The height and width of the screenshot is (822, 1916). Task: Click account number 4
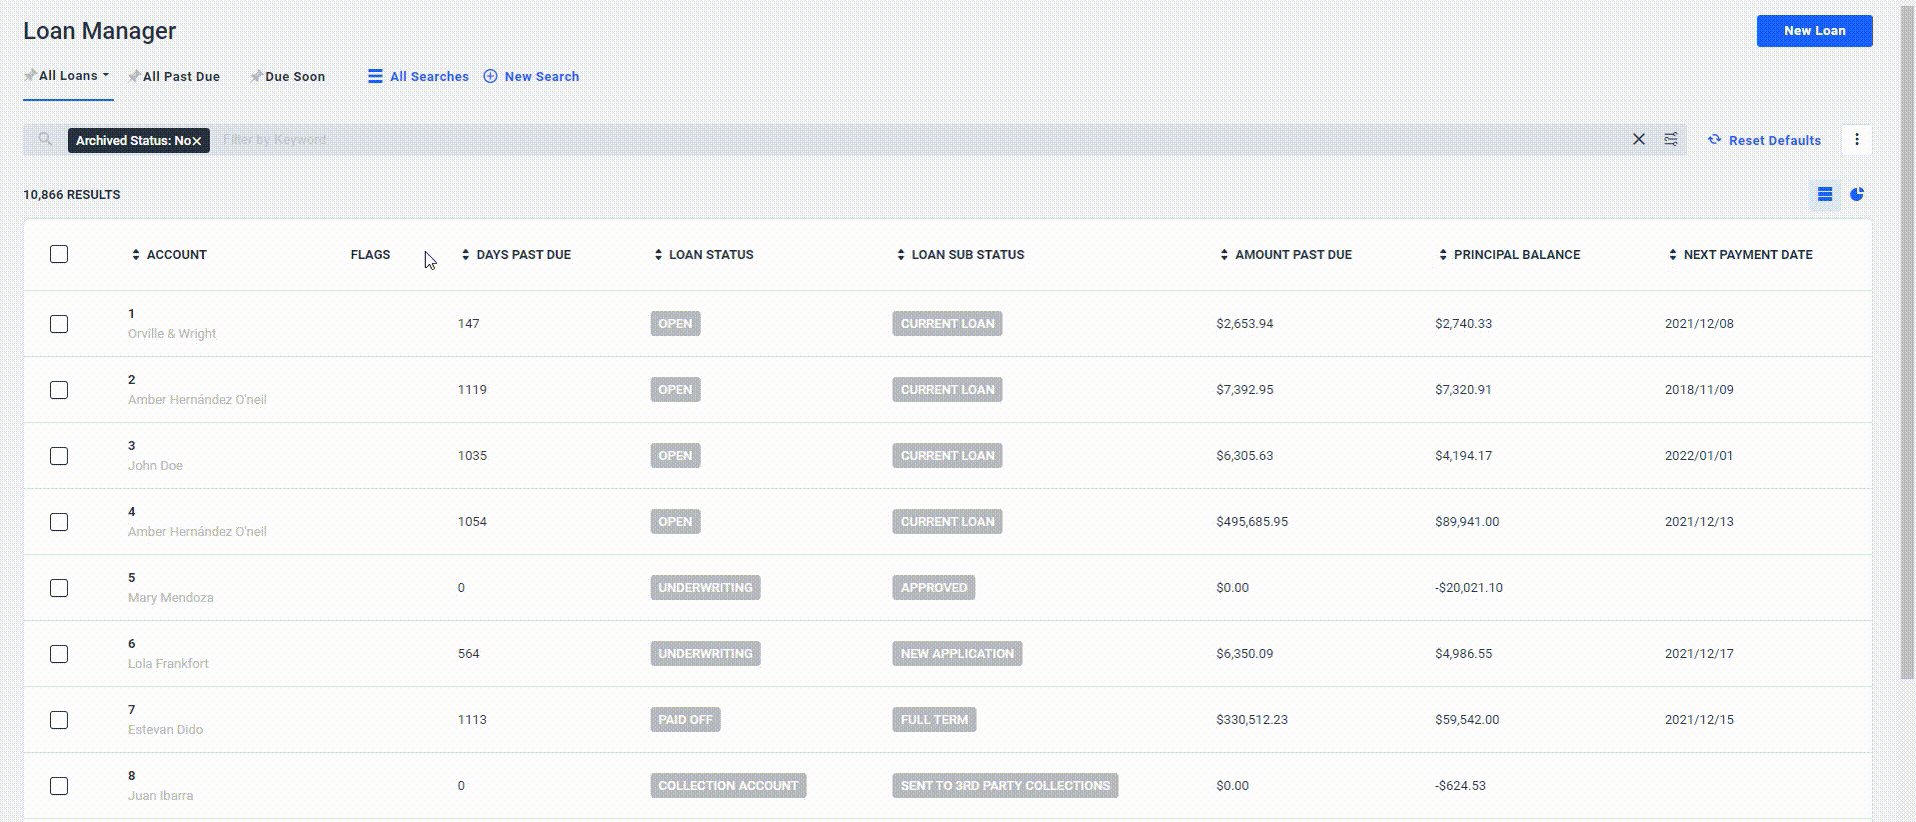(131, 512)
